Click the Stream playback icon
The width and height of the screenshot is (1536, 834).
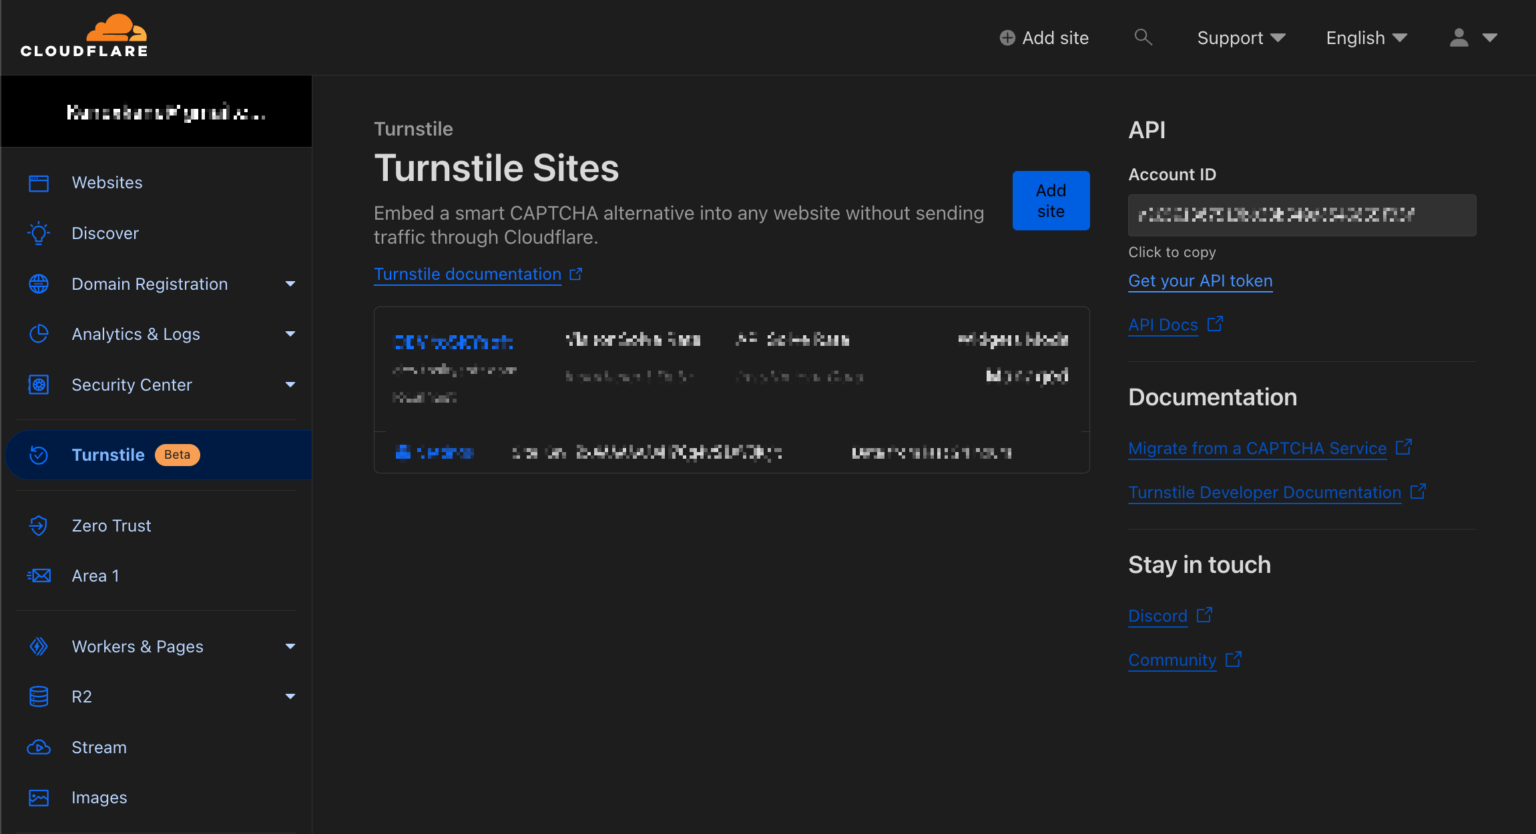[38, 747]
